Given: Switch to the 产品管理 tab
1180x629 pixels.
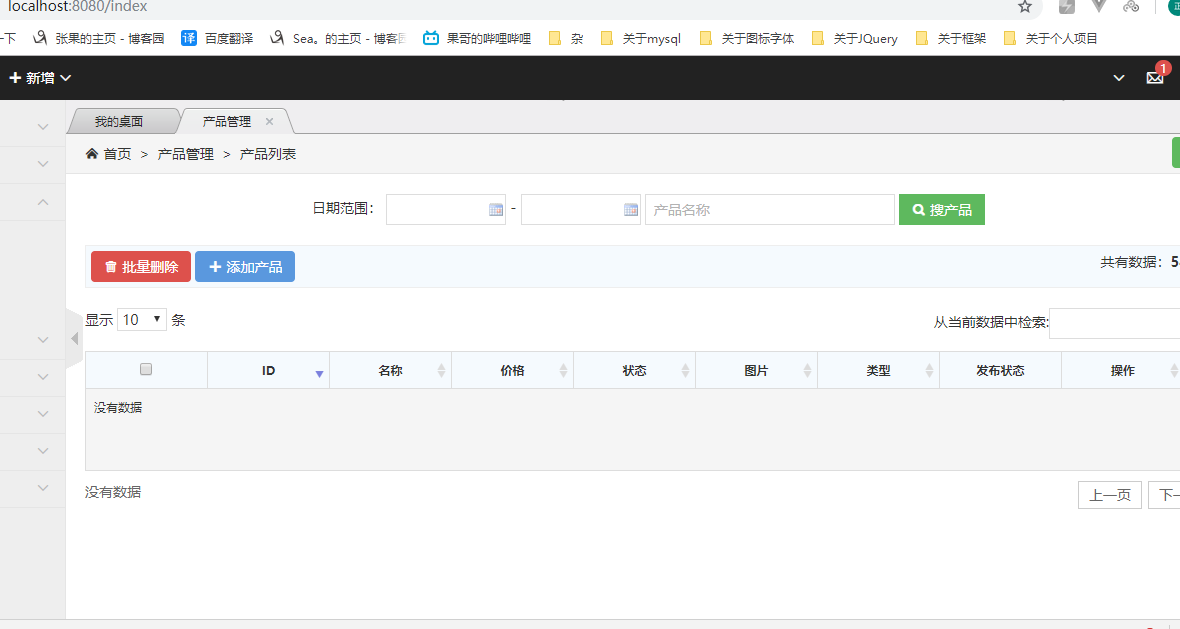Looking at the screenshot, I should tap(227, 121).
